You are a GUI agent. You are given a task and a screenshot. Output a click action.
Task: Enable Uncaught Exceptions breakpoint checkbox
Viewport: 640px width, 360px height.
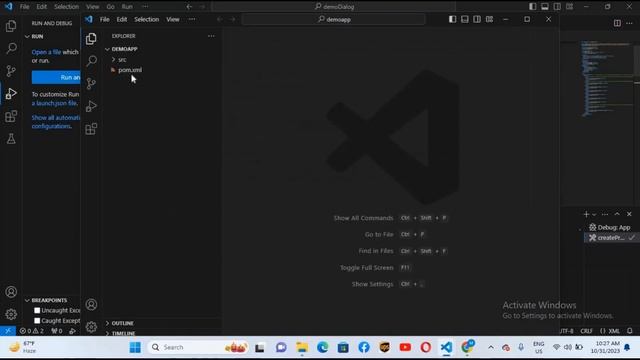(37, 311)
